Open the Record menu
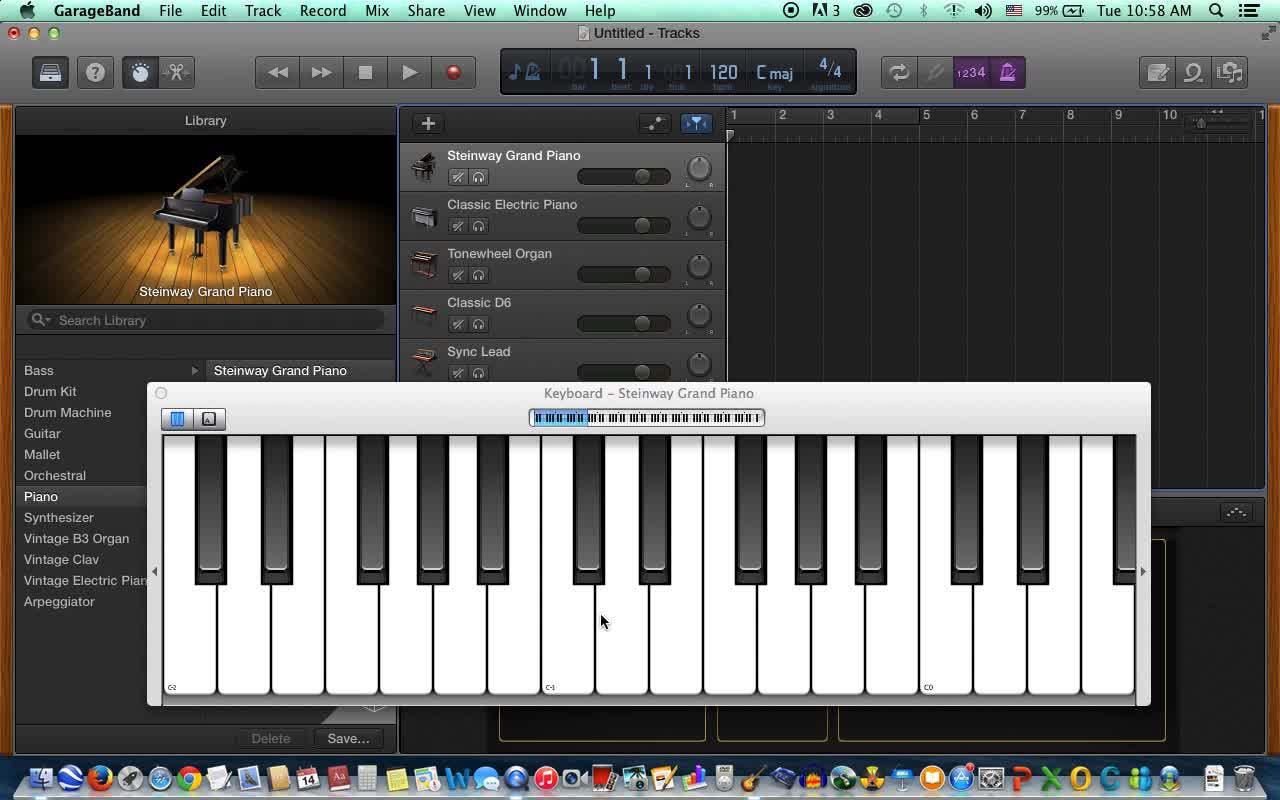Image resolution: width=1280 pixels, height=800 pixels. tap(323, 11)
